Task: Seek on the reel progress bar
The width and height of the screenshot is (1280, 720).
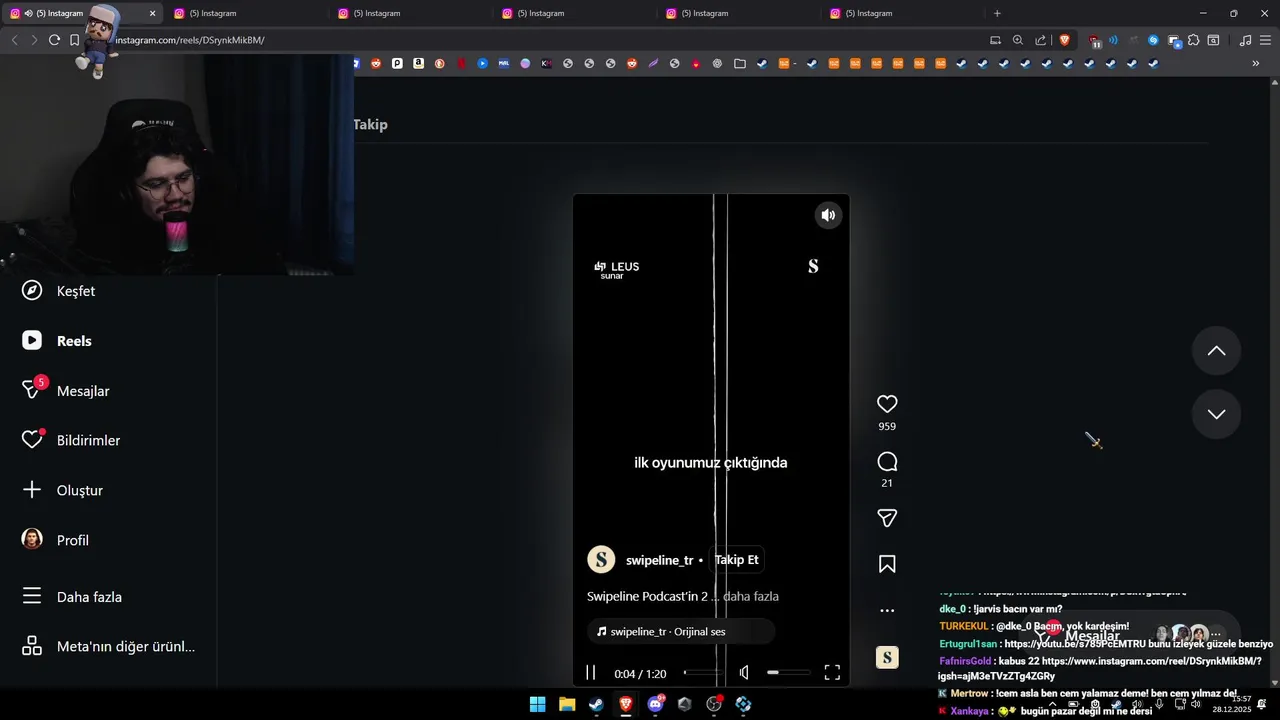Action: pos(701,673)
